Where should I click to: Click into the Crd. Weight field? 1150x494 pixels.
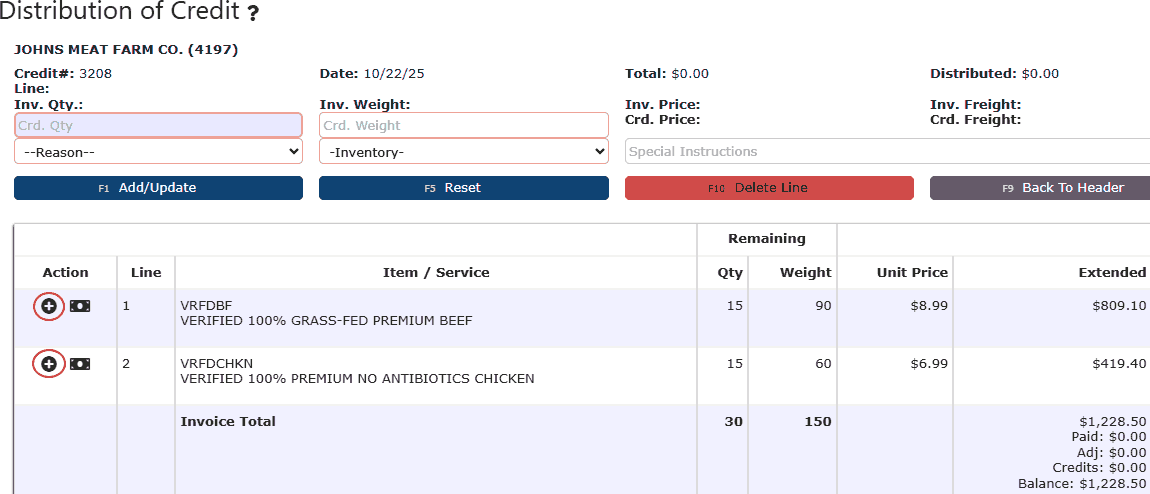[463, 125]
